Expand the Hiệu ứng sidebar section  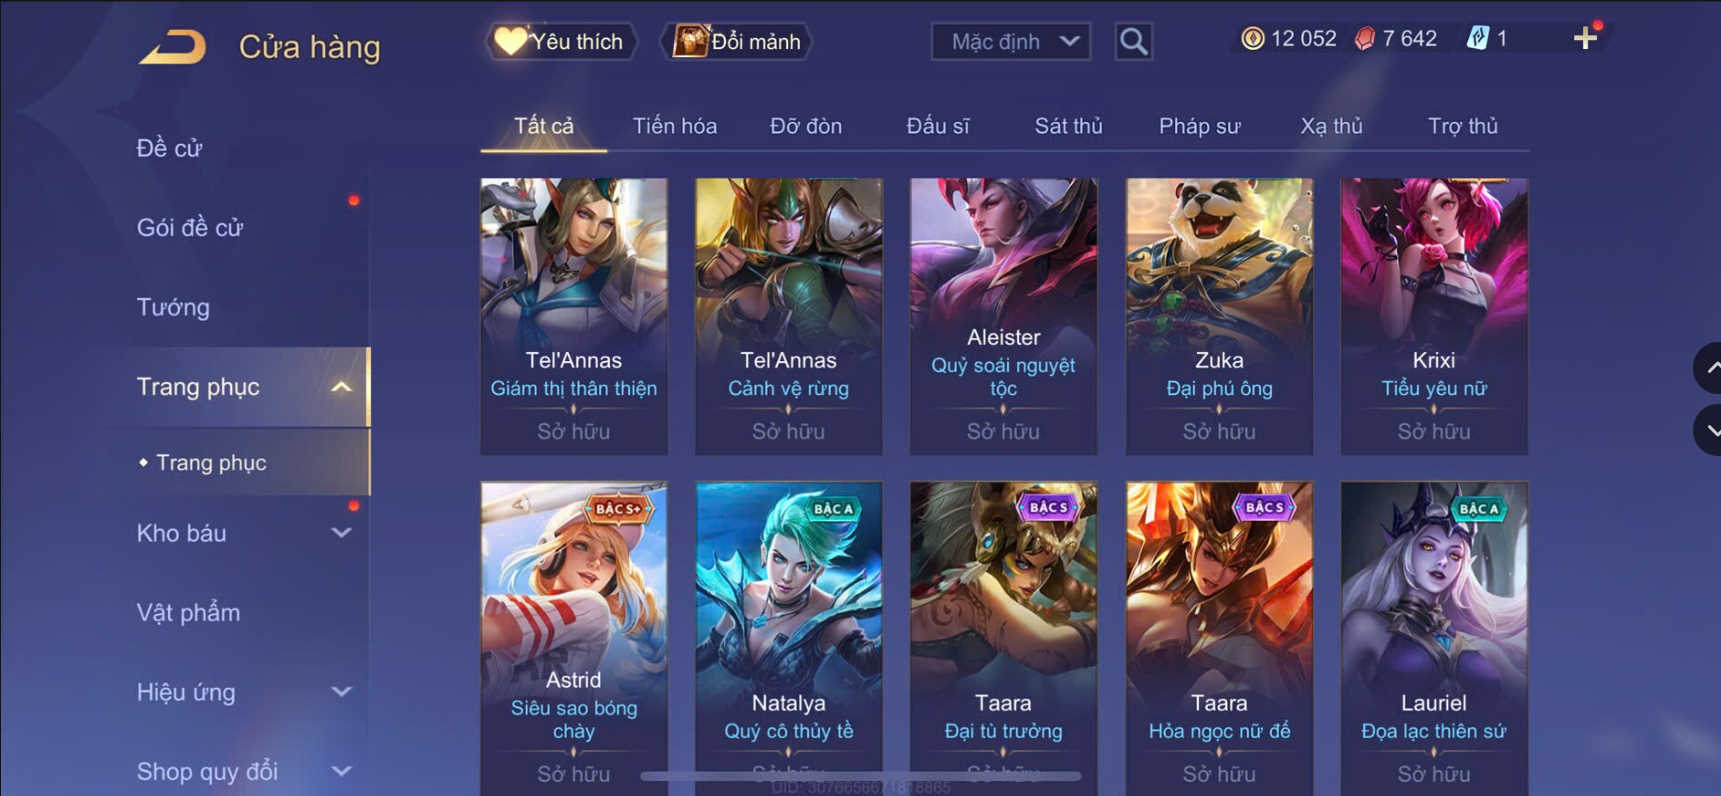click(341, 692)
